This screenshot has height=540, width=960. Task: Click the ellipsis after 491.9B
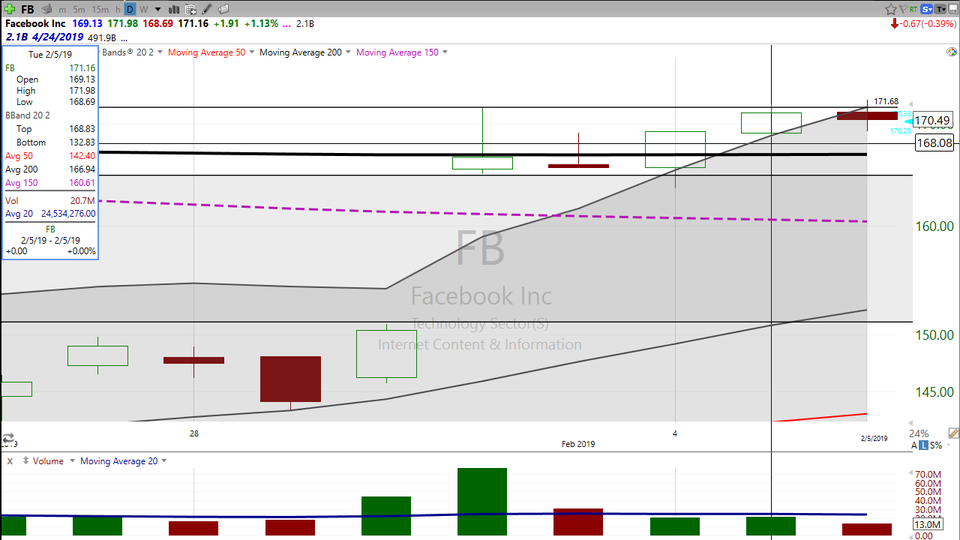click(124, 38)
